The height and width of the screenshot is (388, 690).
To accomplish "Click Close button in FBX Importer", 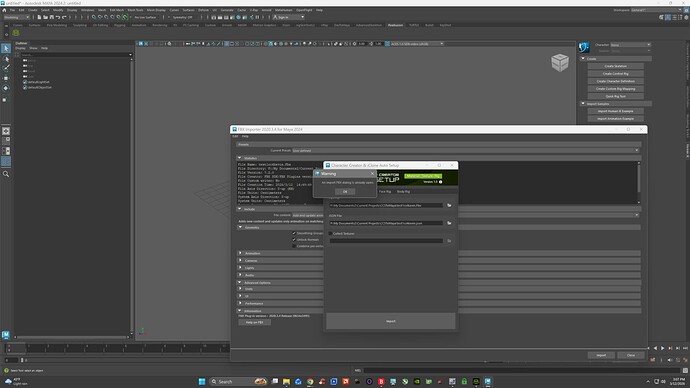I will coord(631,355).
